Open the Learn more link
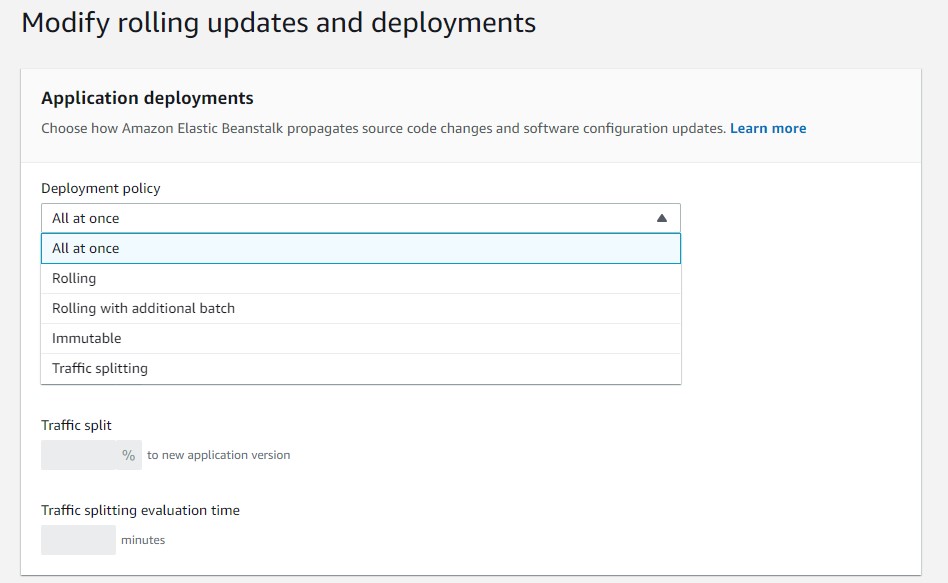 [x=768, y=128]
